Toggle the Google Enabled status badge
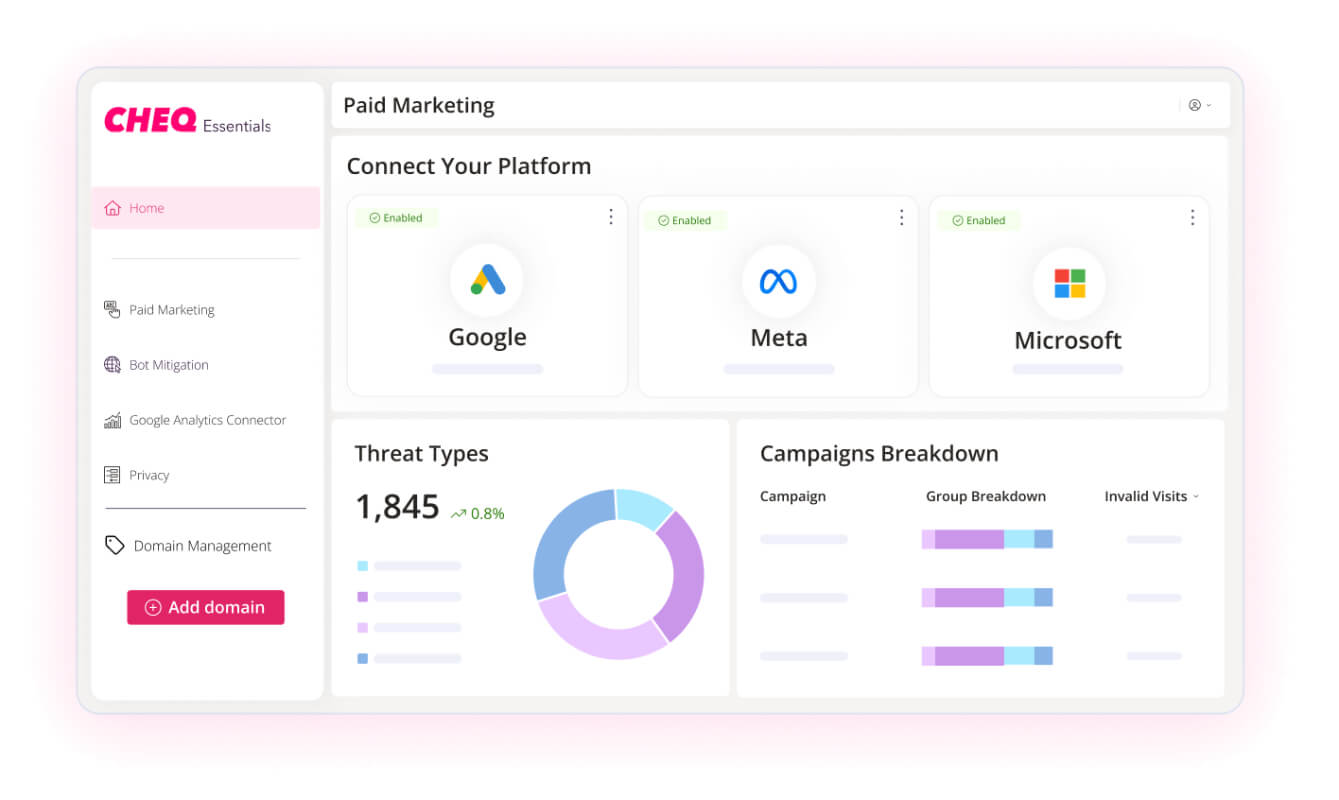 396,218
